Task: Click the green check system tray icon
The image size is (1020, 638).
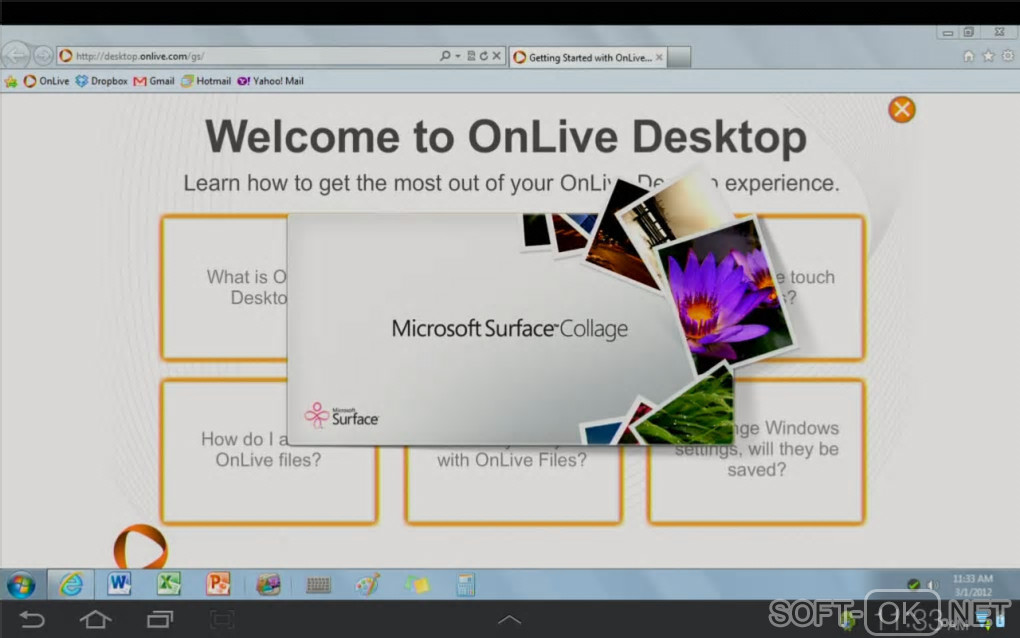Action: [913, 585]
